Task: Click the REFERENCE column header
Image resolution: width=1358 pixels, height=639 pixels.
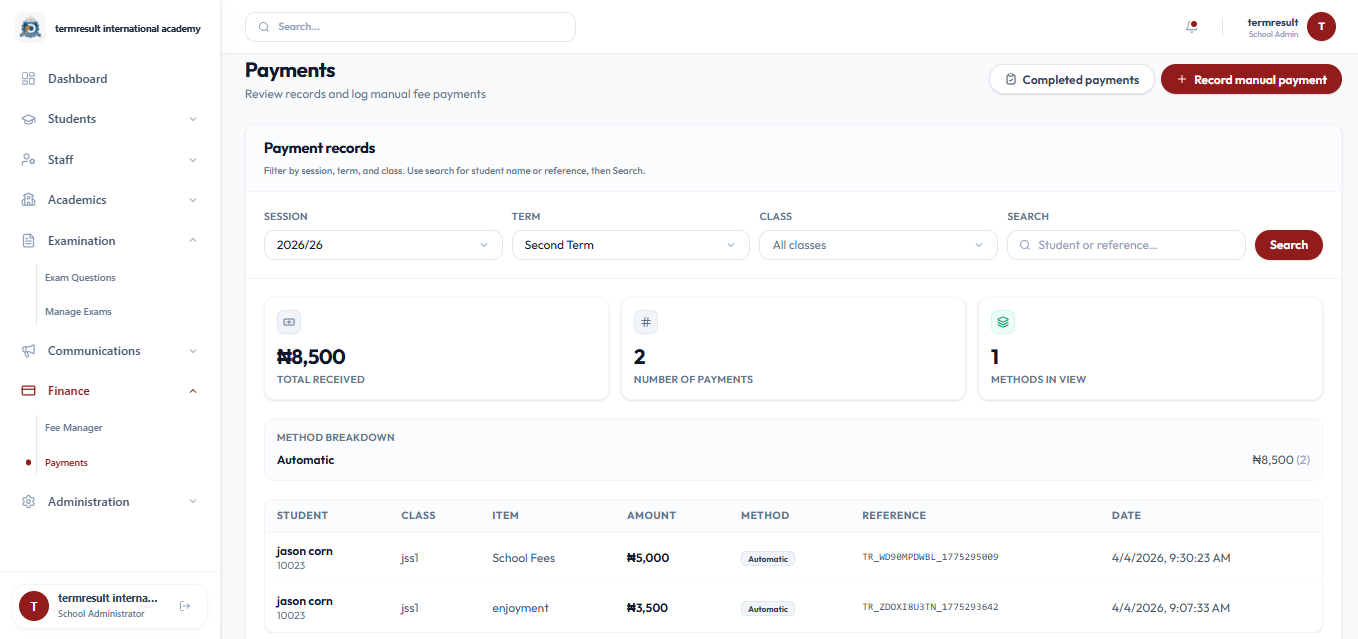Action: click(894, 516)
